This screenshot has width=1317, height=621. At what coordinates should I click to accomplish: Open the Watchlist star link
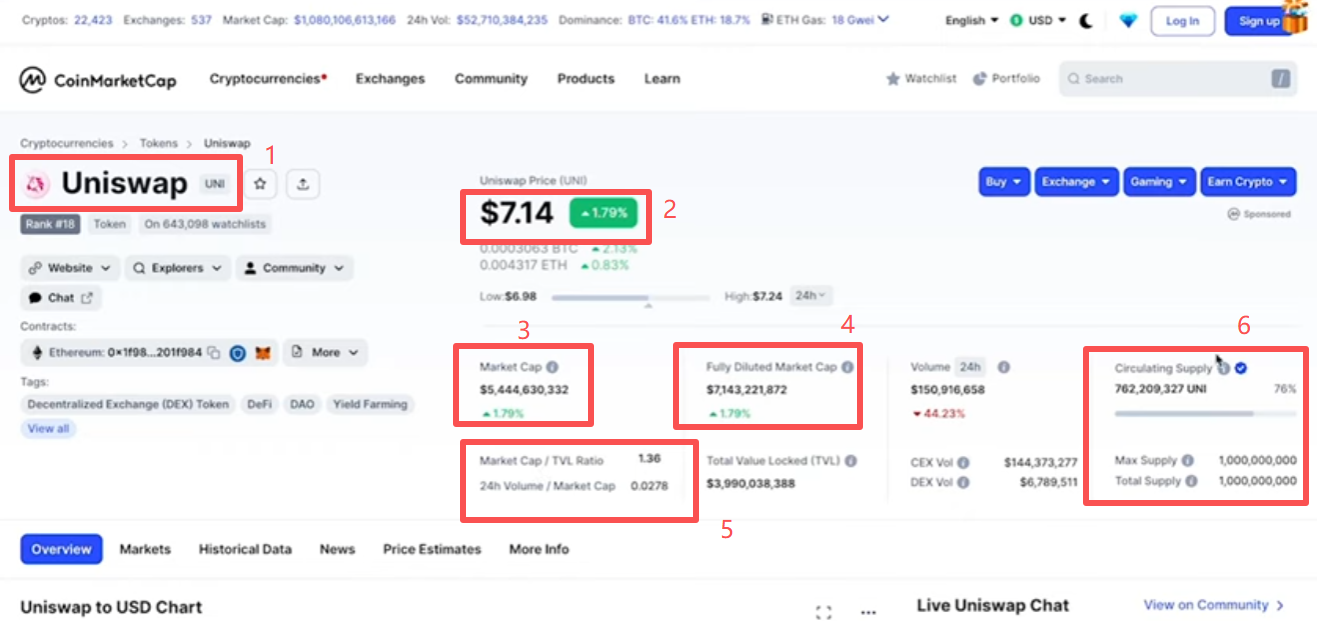[921, 79]
